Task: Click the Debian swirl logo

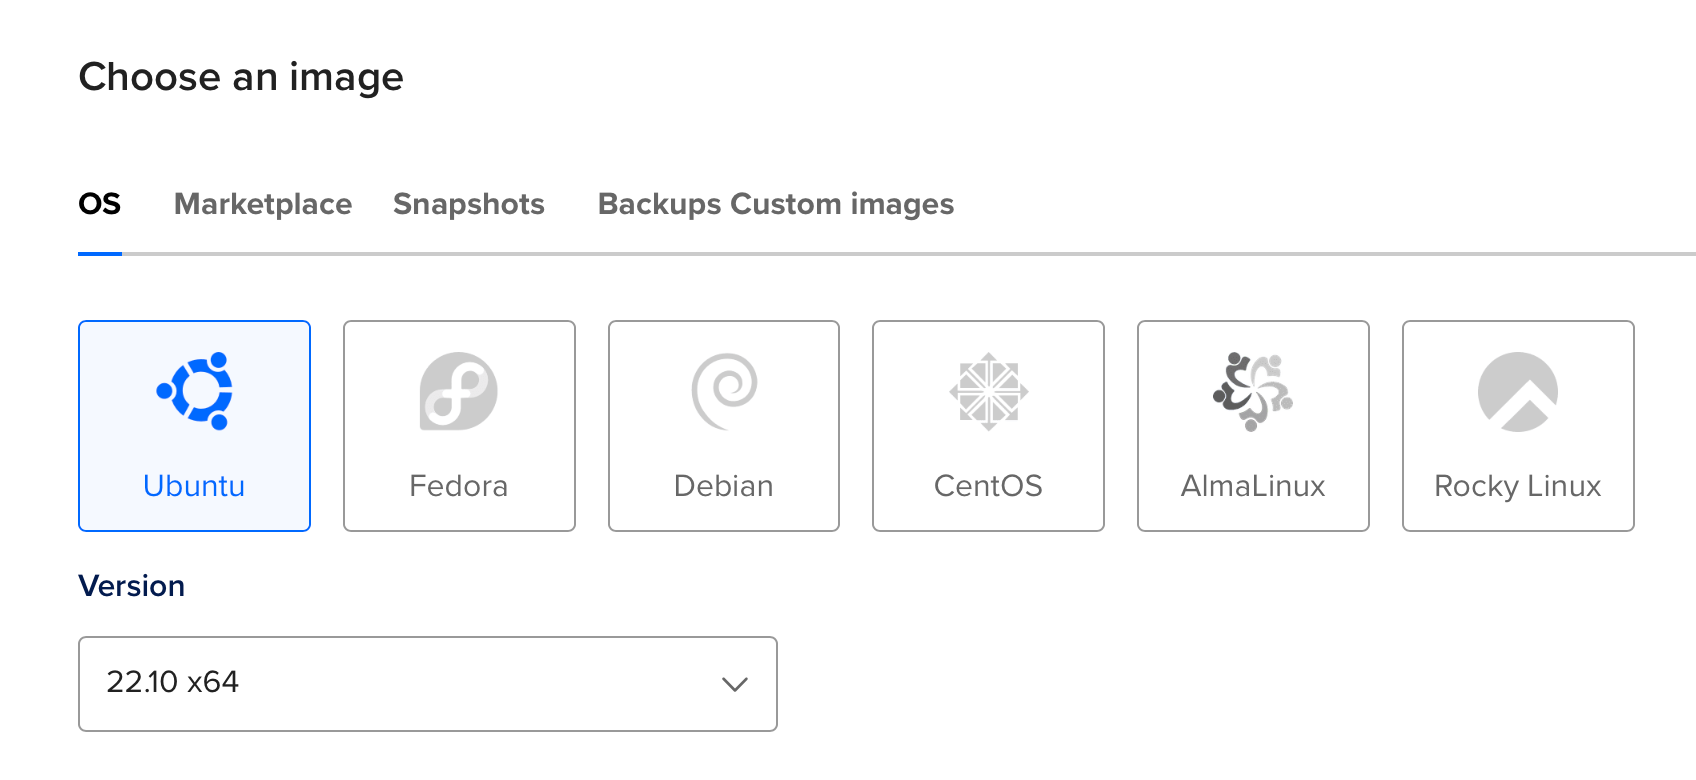Action: click(724, 391)
